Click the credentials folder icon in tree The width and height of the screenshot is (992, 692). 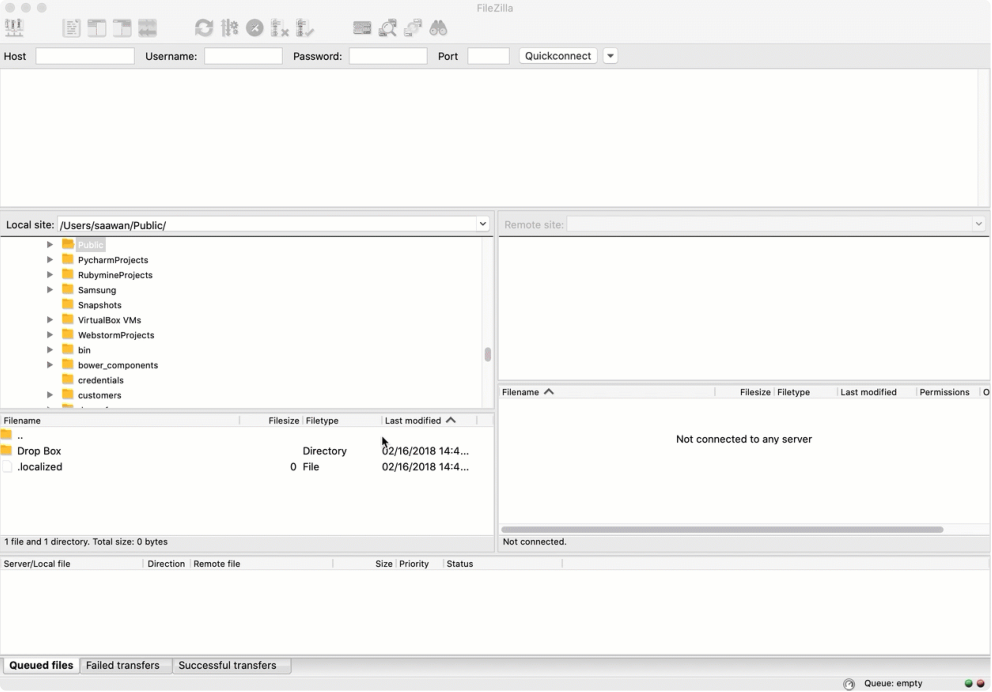click(x=68, y=380)
